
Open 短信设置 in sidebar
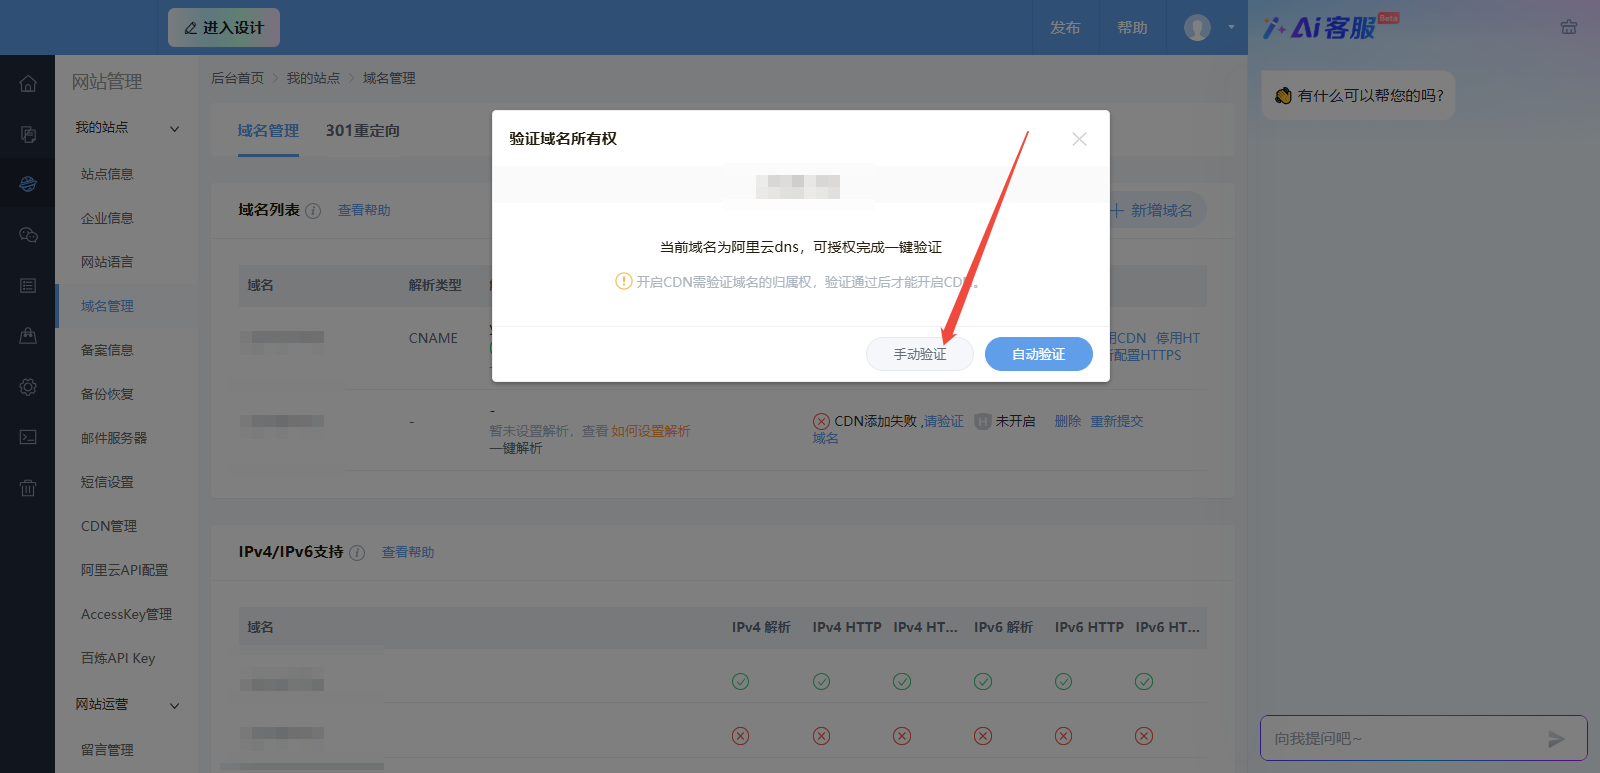107,482
